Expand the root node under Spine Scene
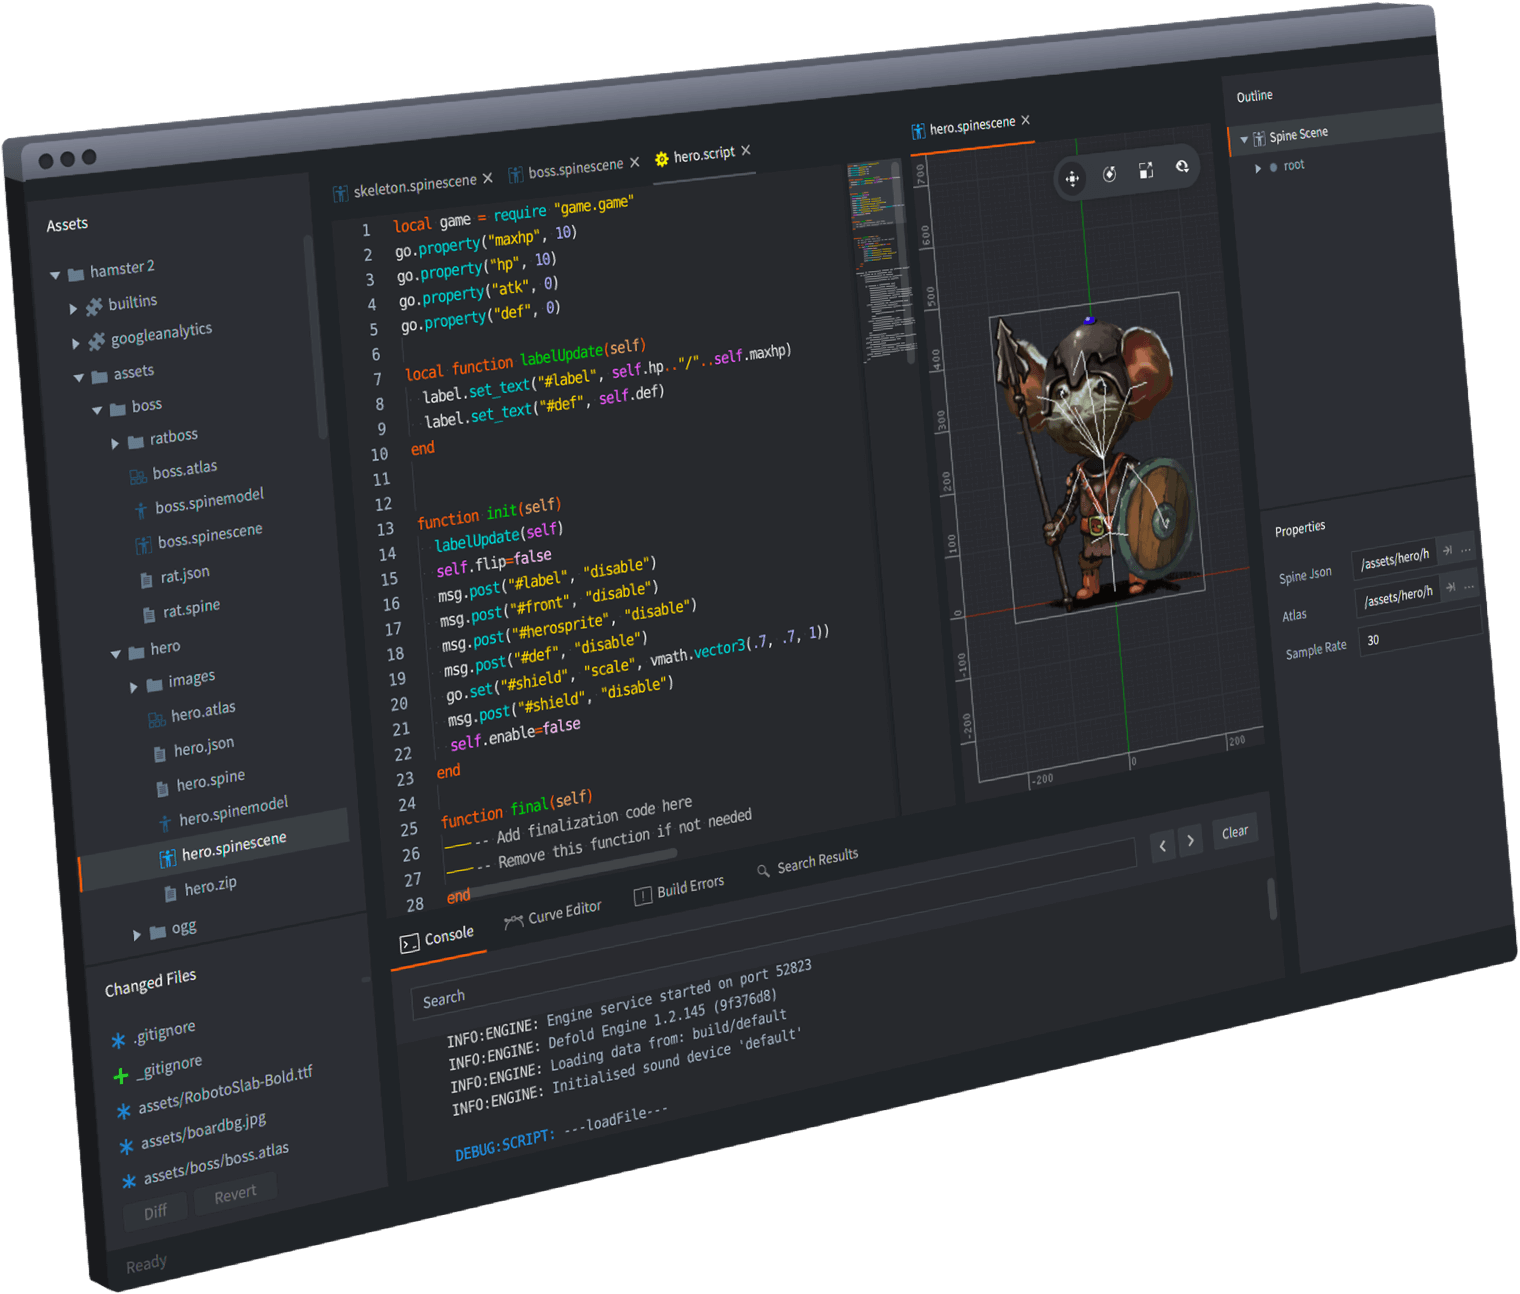 1259,167
